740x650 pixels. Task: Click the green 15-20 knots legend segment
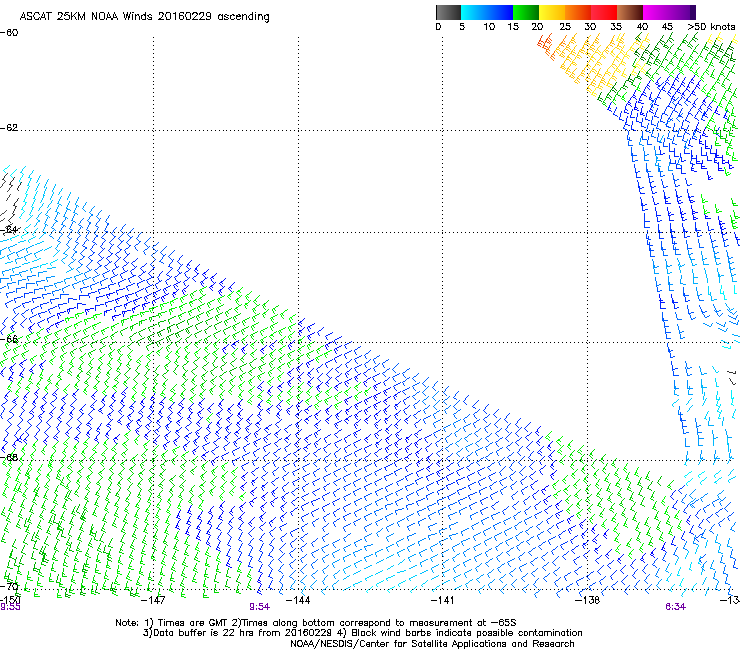pos(526,12)
